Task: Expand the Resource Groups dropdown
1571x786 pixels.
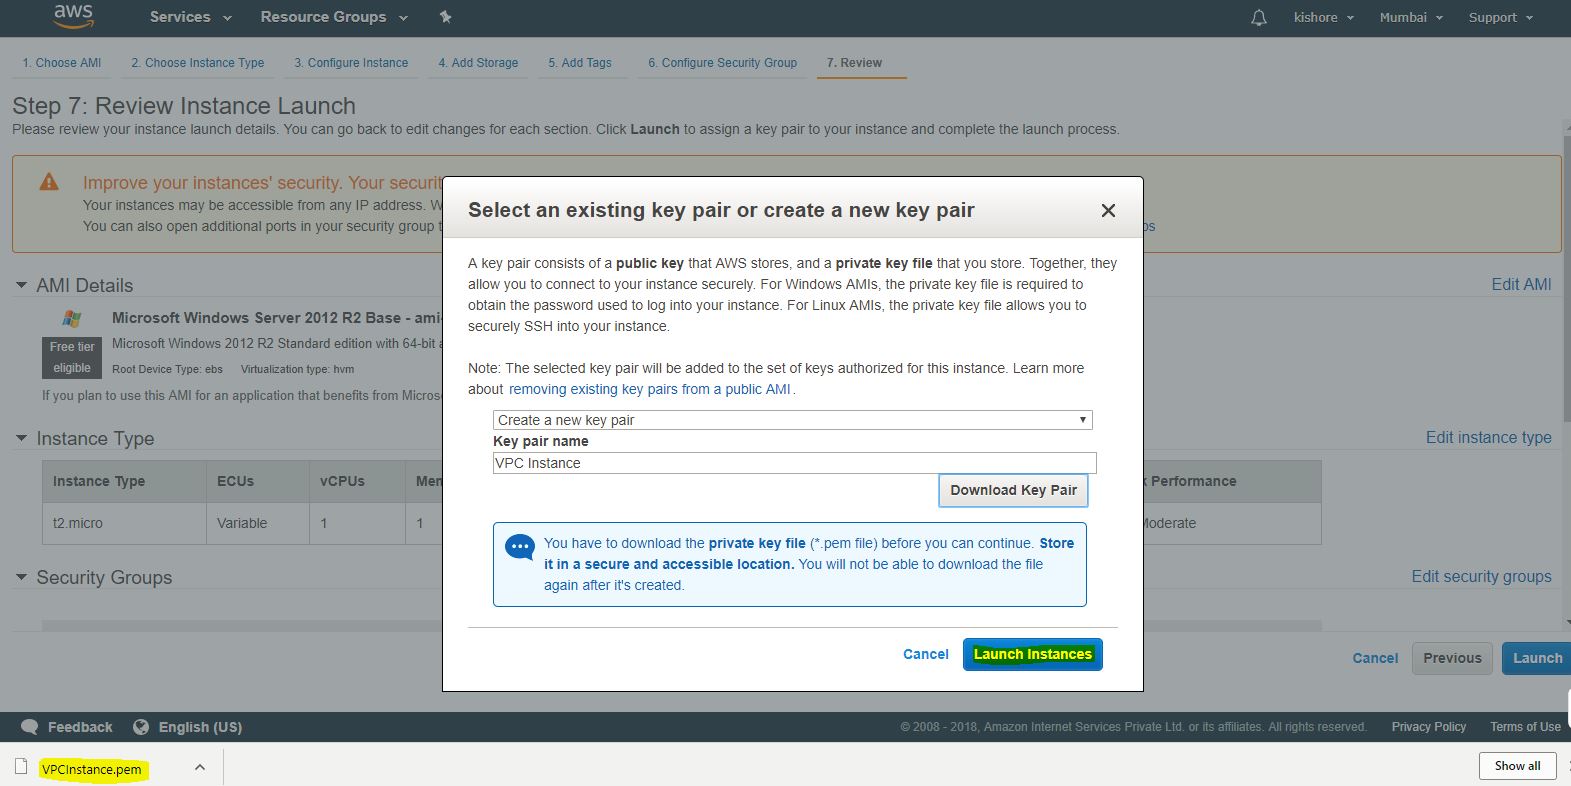Action: pos(334,17)
